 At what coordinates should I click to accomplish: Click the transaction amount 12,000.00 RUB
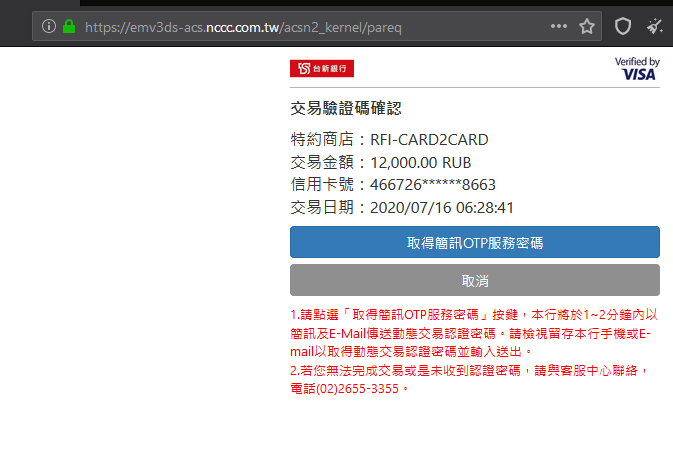[421, 163]
